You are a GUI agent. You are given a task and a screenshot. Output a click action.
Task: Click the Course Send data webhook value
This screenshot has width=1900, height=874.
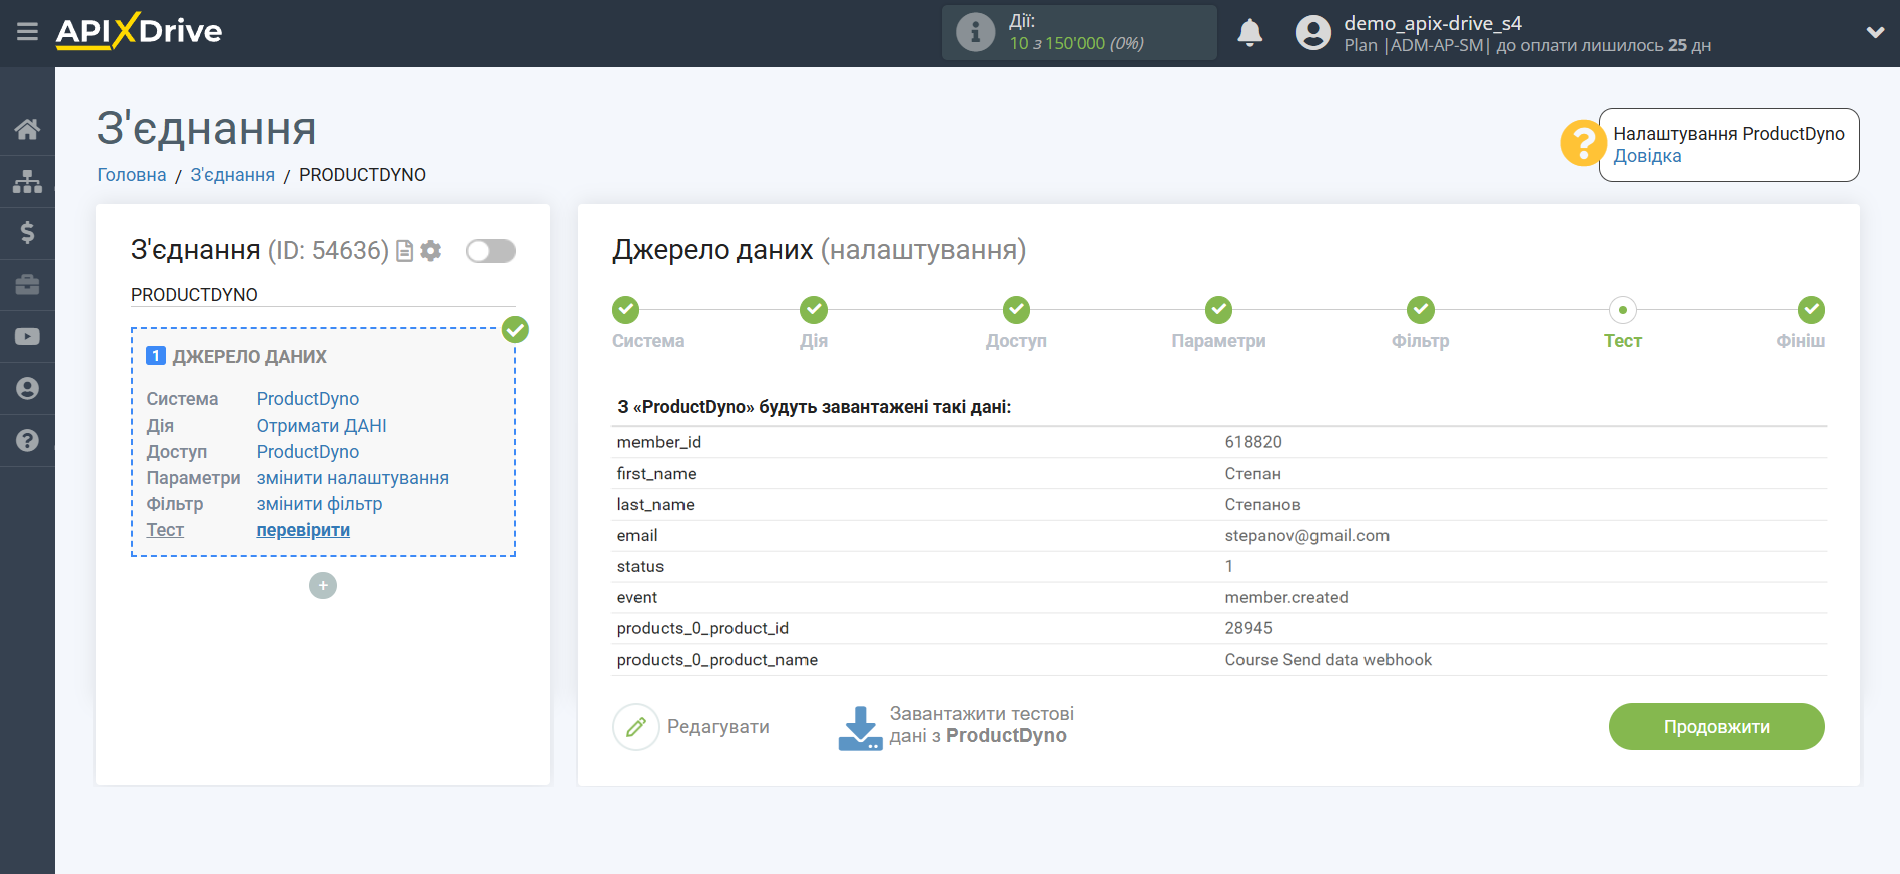(x=1328, y=660)
